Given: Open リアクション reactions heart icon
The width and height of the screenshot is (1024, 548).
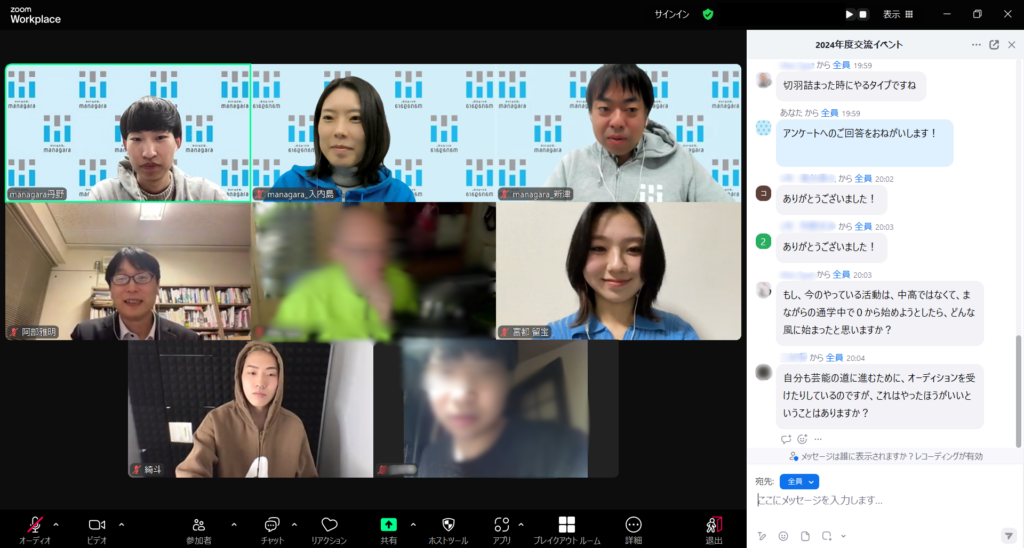Looking at the screenshot, I should coord(329,530).
